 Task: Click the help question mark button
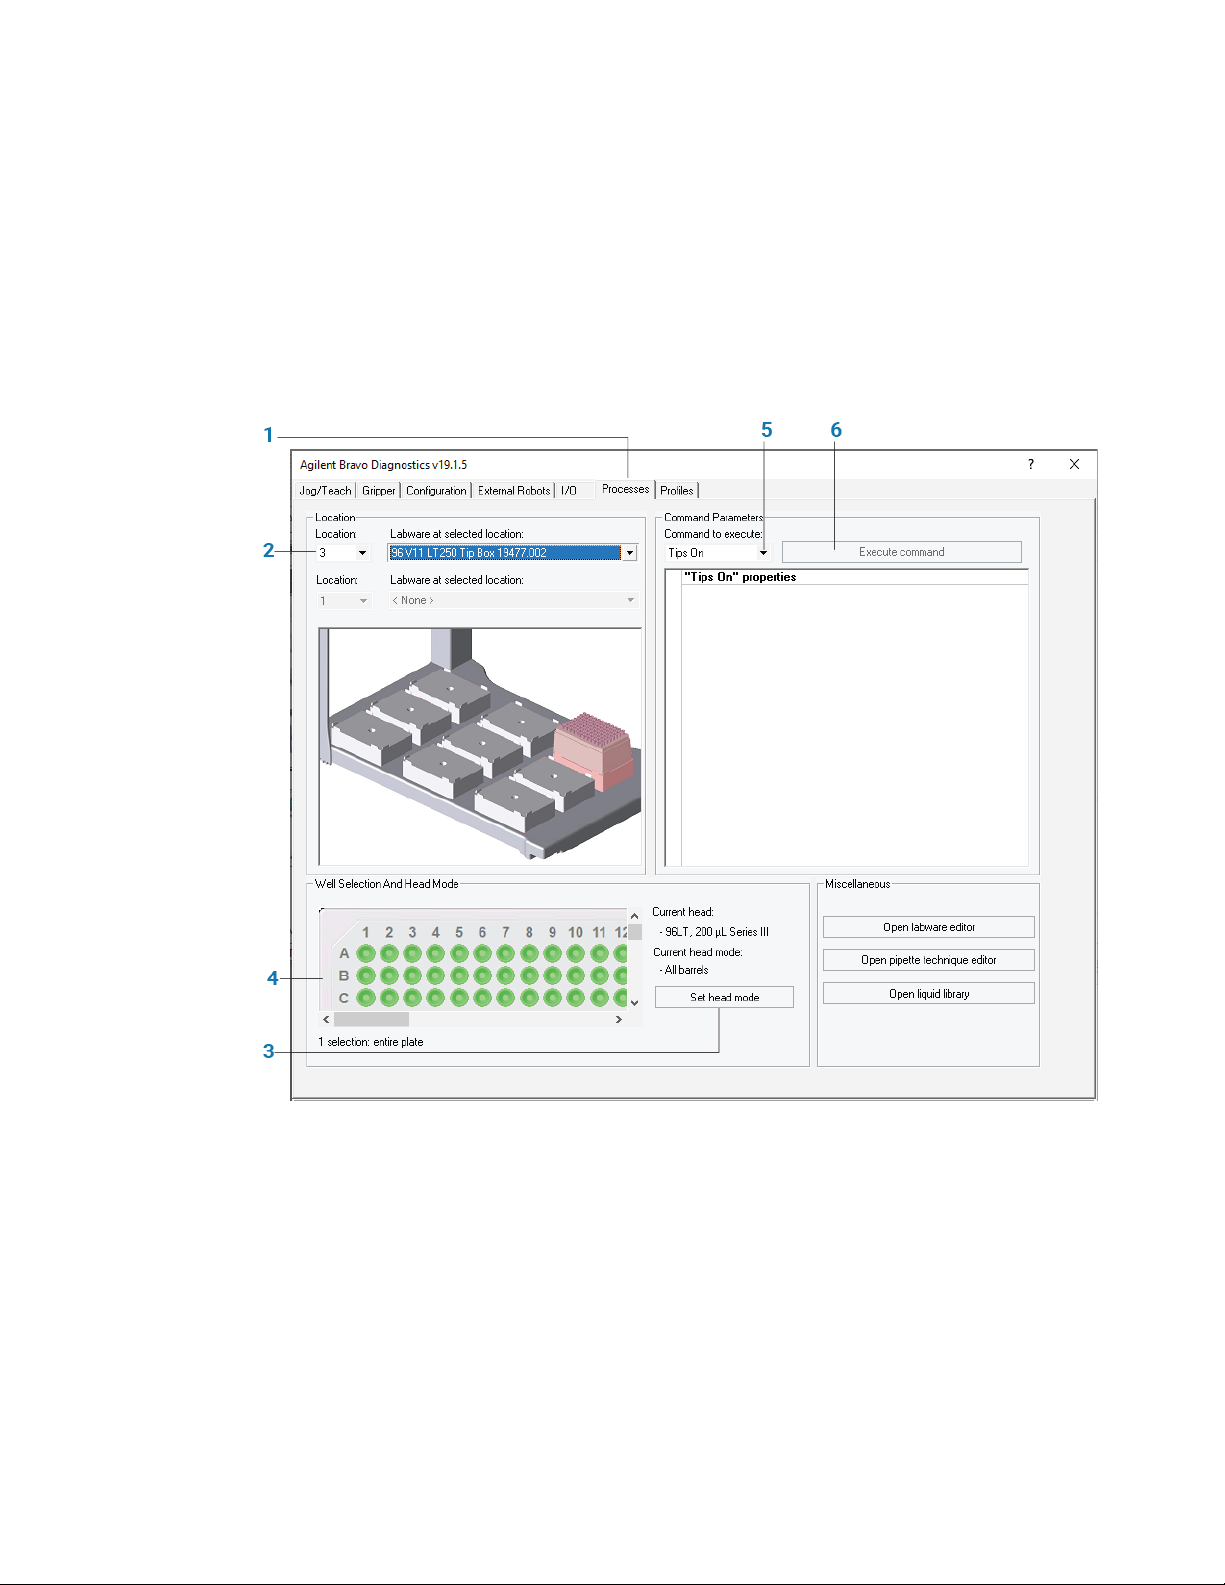point(1031,464)
